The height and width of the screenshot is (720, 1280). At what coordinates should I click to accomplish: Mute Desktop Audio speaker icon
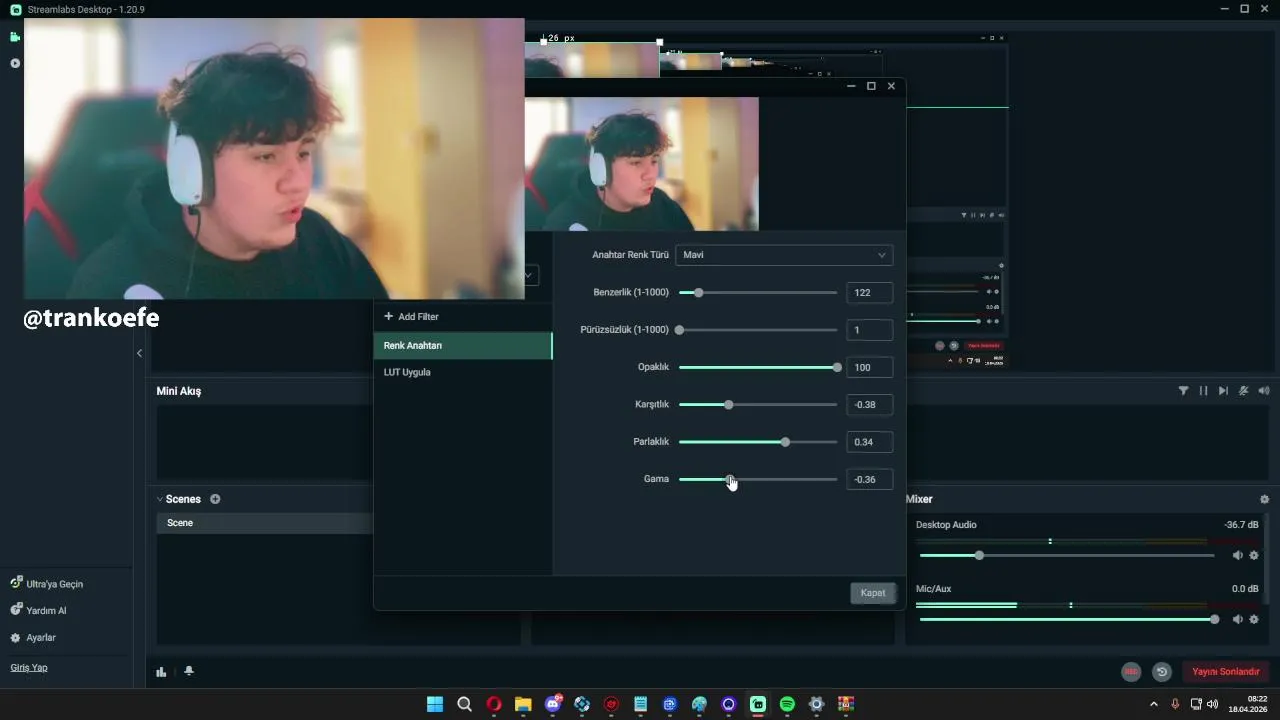point(1237,555)
